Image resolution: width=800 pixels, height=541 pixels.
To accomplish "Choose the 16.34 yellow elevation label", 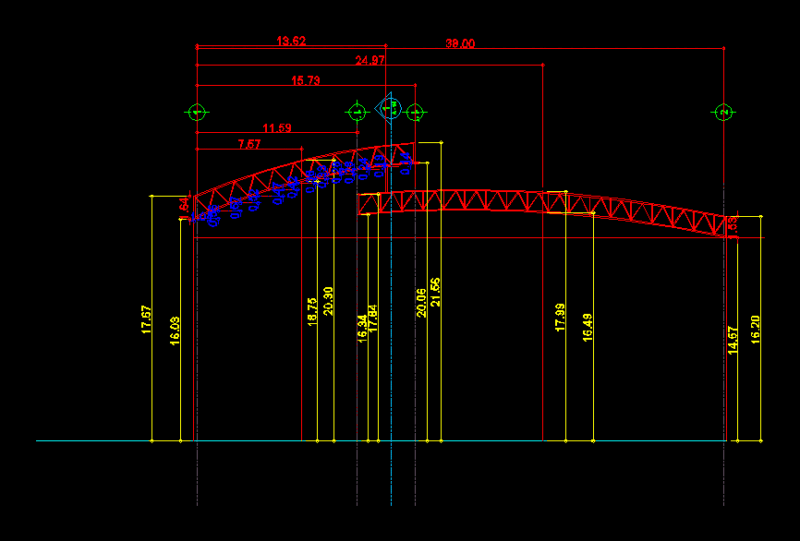I will tap(362, 328).
